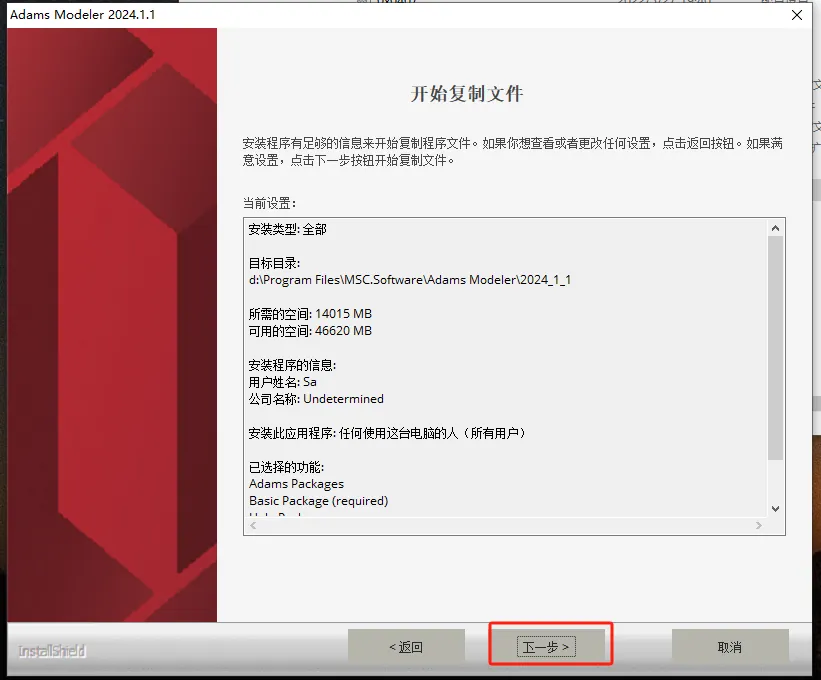Click the settings list scroll up arrow

tap(775, 228)
